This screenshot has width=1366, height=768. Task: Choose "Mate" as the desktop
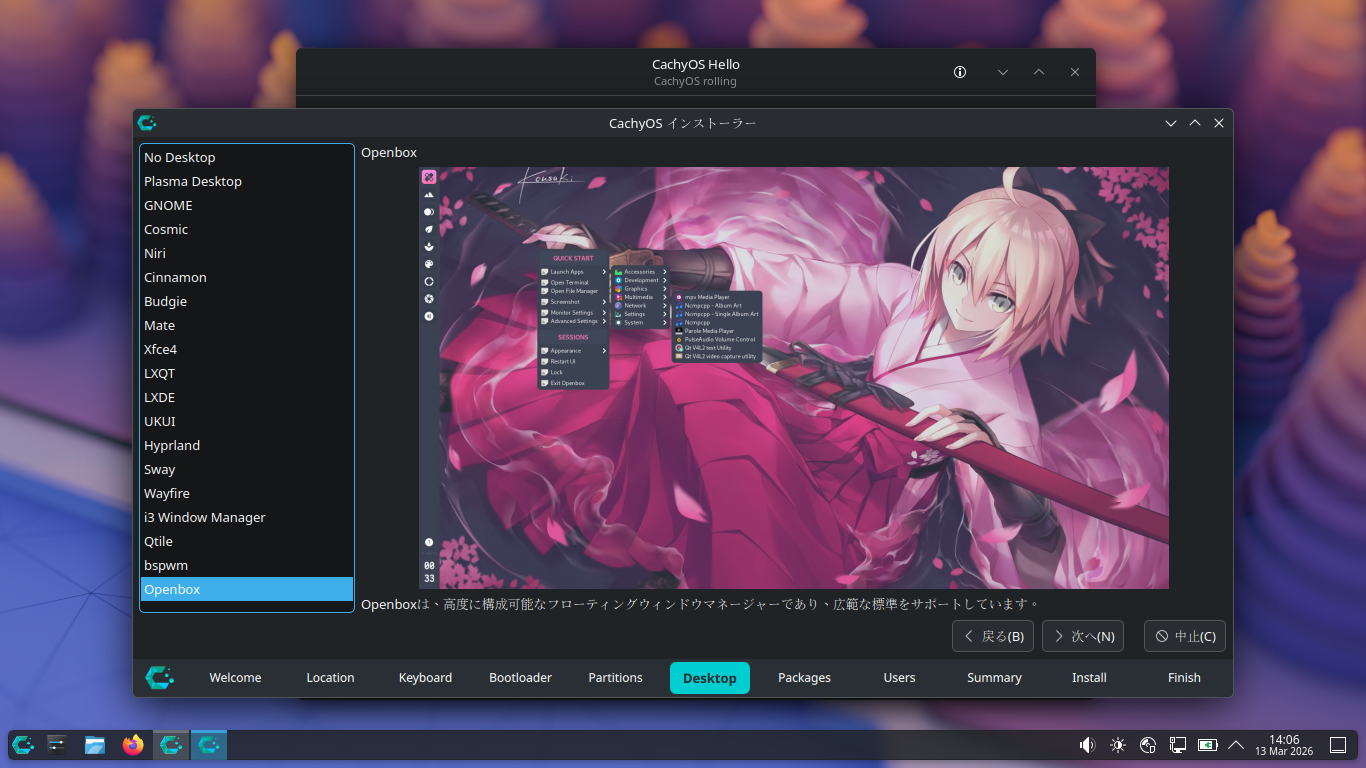pos(247,325)
